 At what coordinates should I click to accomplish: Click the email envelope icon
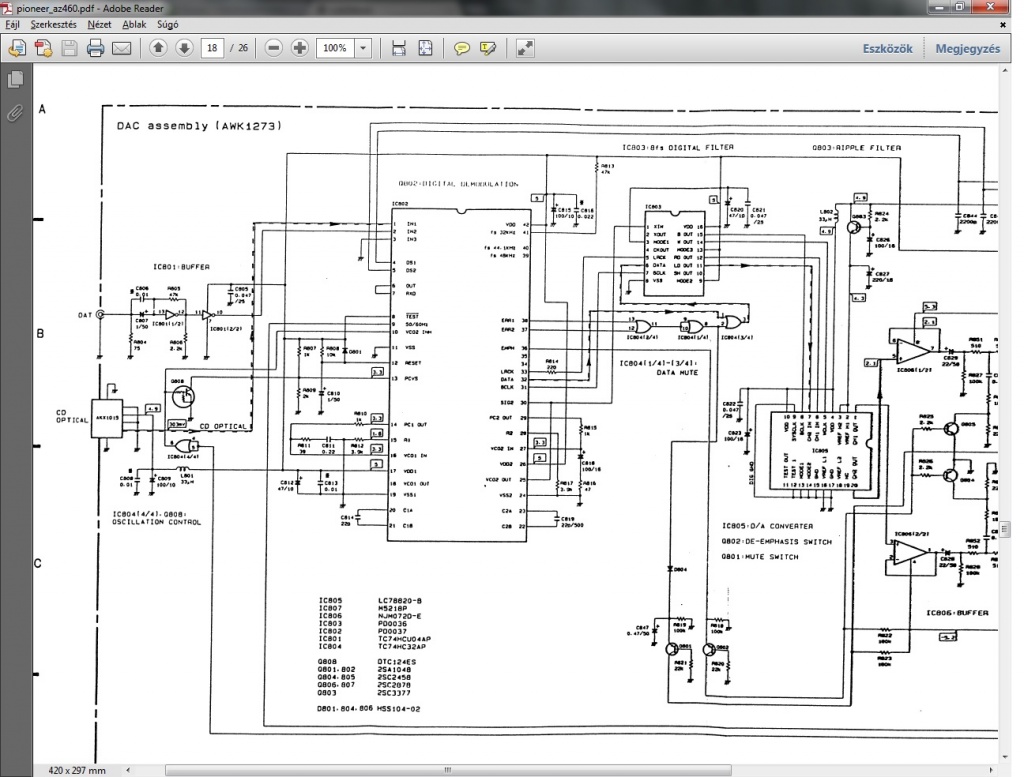tap(121, 48)
